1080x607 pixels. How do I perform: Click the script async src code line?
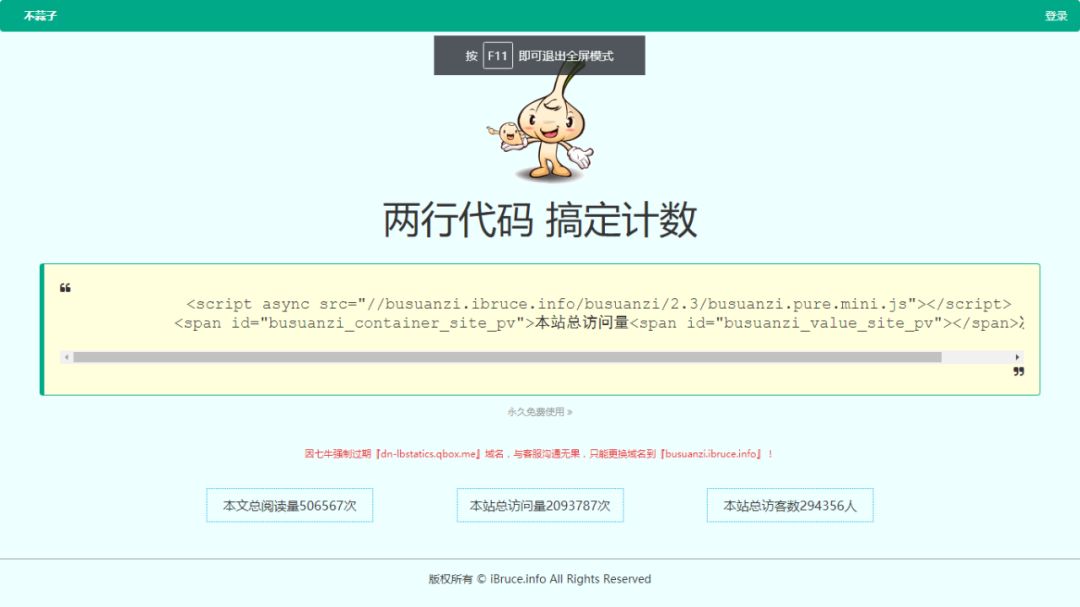pos(599,304)
